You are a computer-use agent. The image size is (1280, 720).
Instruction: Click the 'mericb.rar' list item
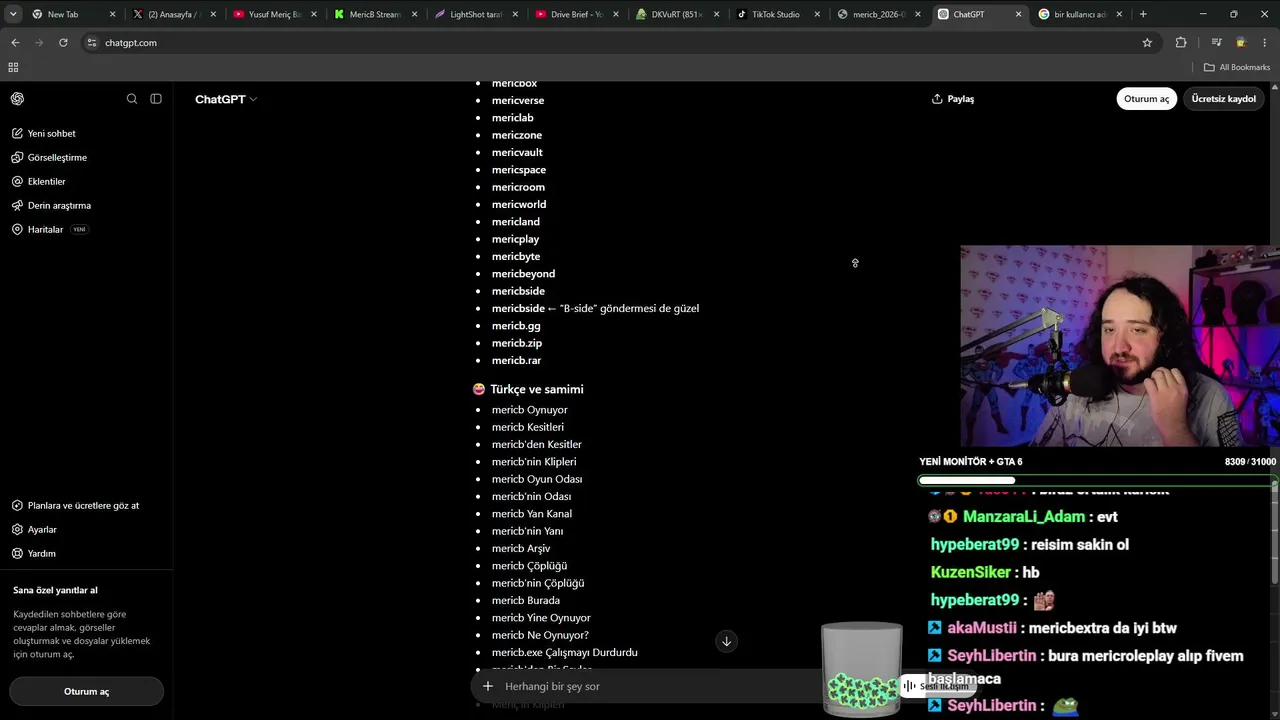click(516, 360)
